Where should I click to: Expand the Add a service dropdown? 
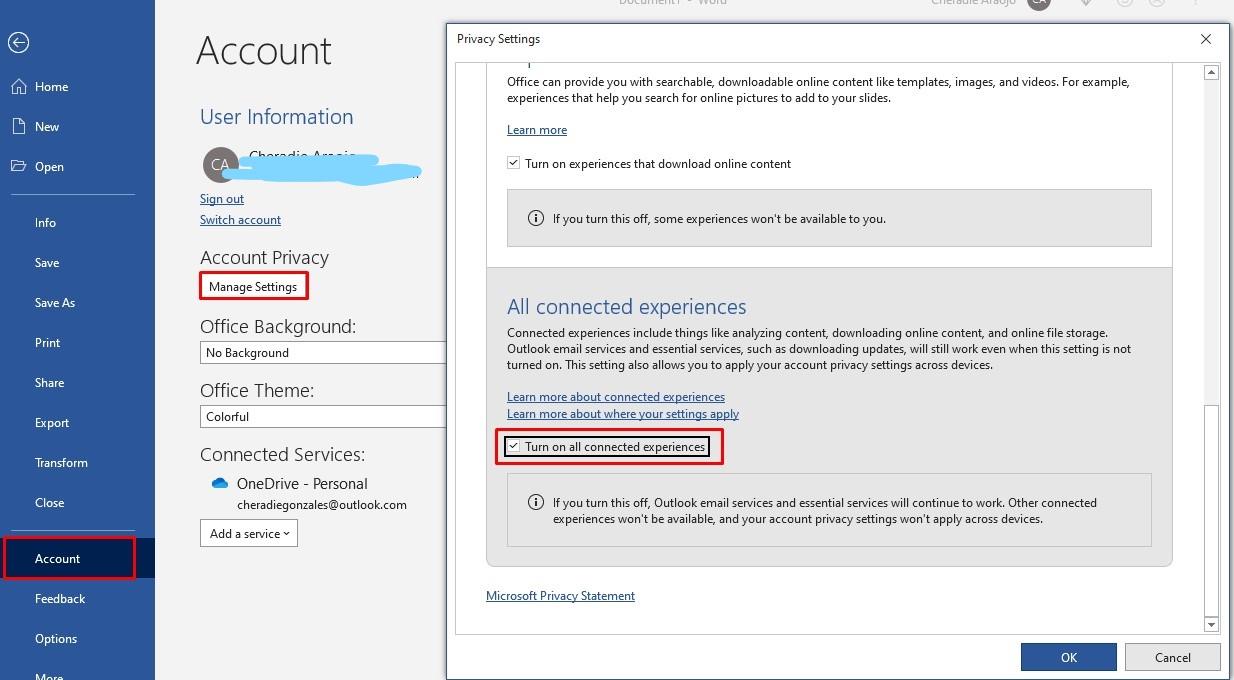point(249,534)
